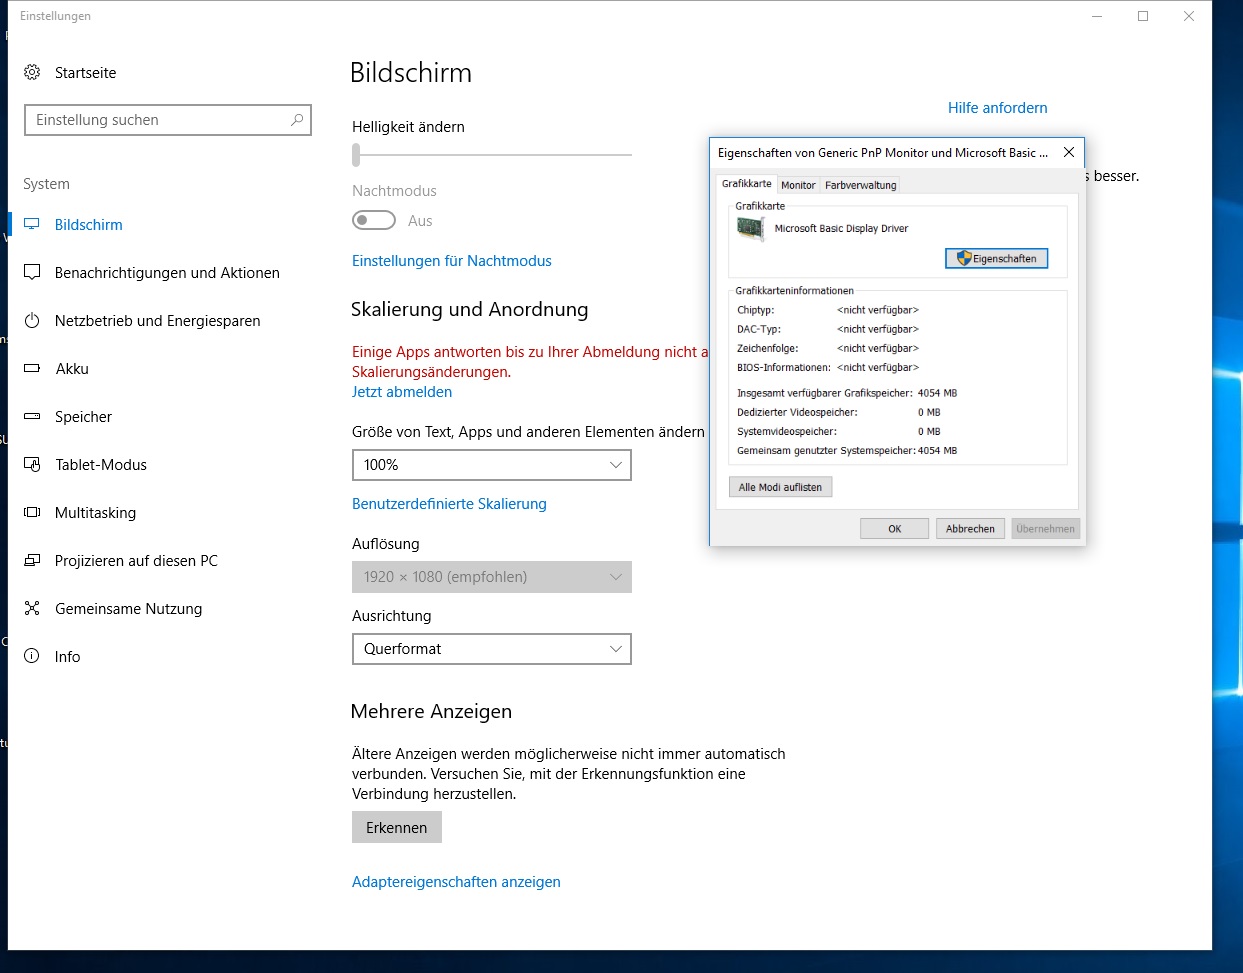Viewport: 1243px width, 973px height.
Task: Close the Generic PnP Monitor properties dialog
Action: coord(1069,152)
